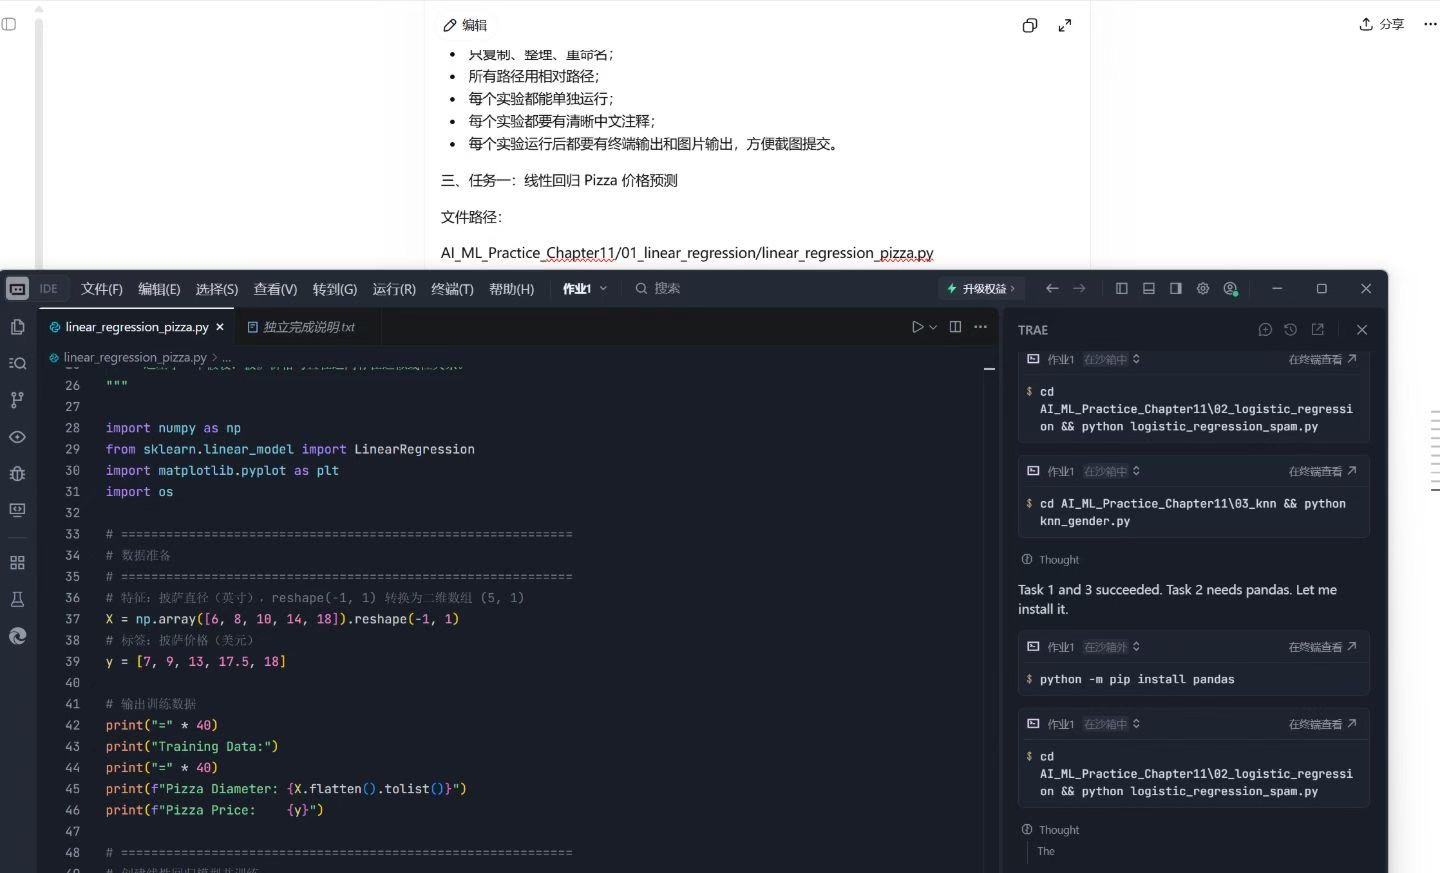The width and height of the screenshot is (1440, 873).
Task: Click the minimap viewport marker in editor
Action: coord(989,369)
